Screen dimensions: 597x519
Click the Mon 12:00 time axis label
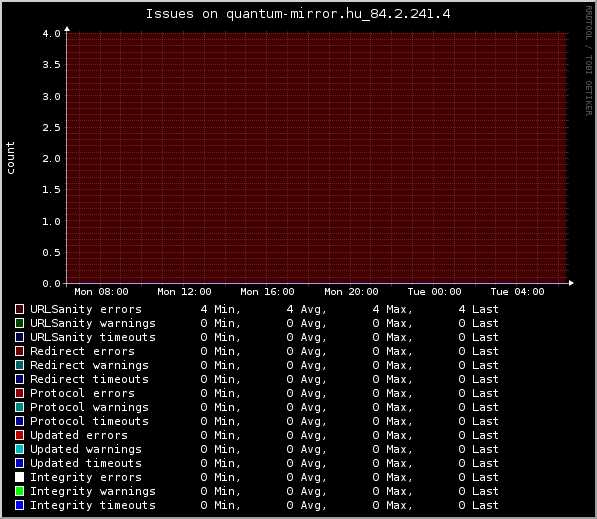click(184, 292)
